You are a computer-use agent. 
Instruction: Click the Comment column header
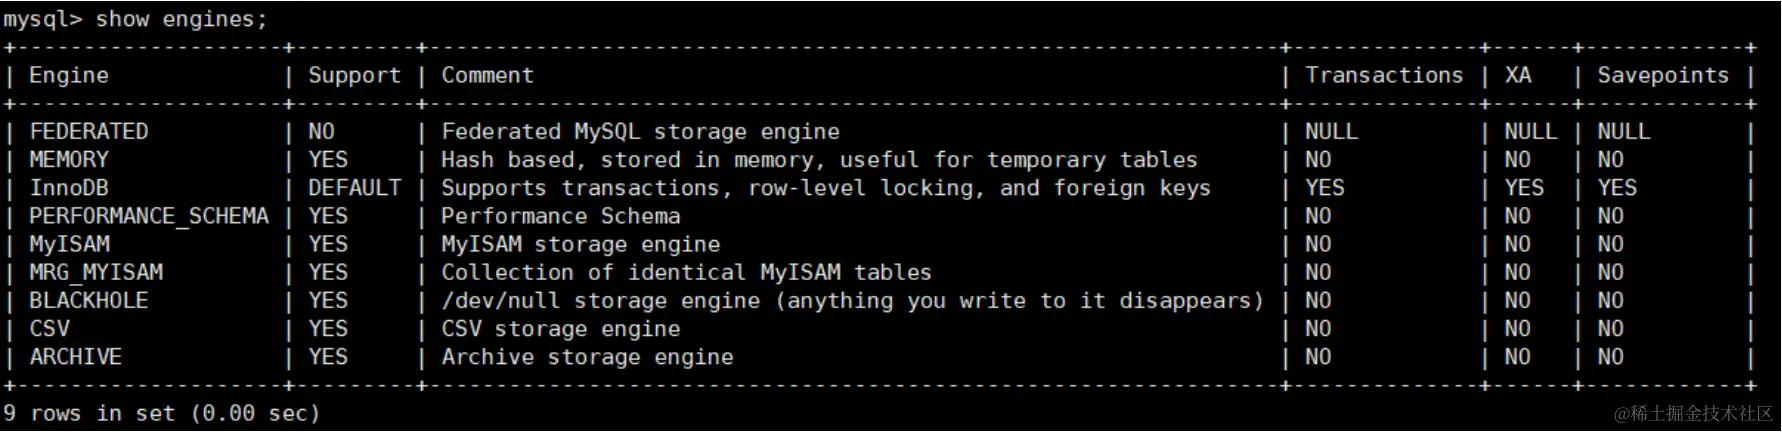(488, 75)
